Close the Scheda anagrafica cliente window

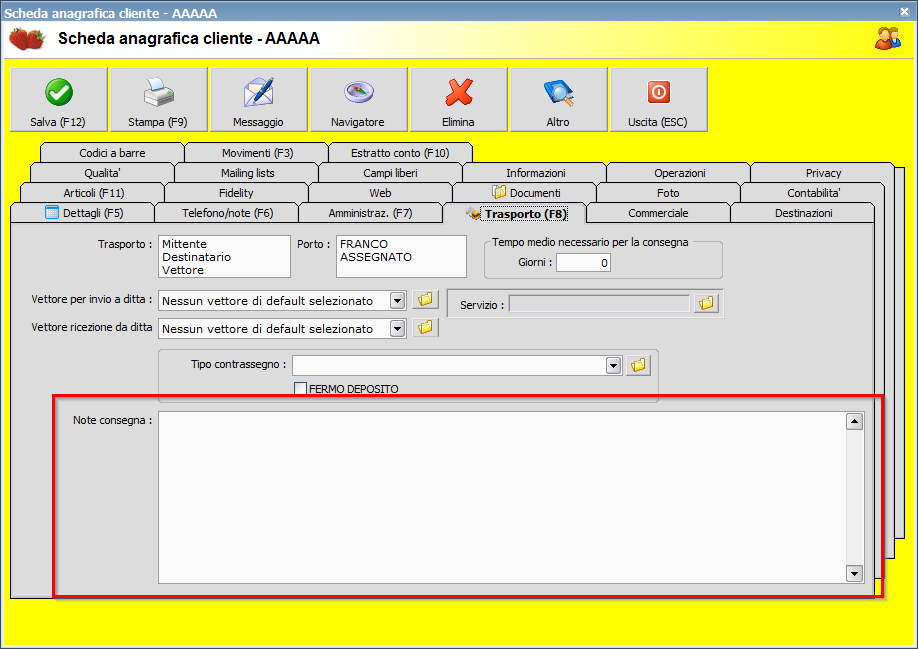point(905,11)
